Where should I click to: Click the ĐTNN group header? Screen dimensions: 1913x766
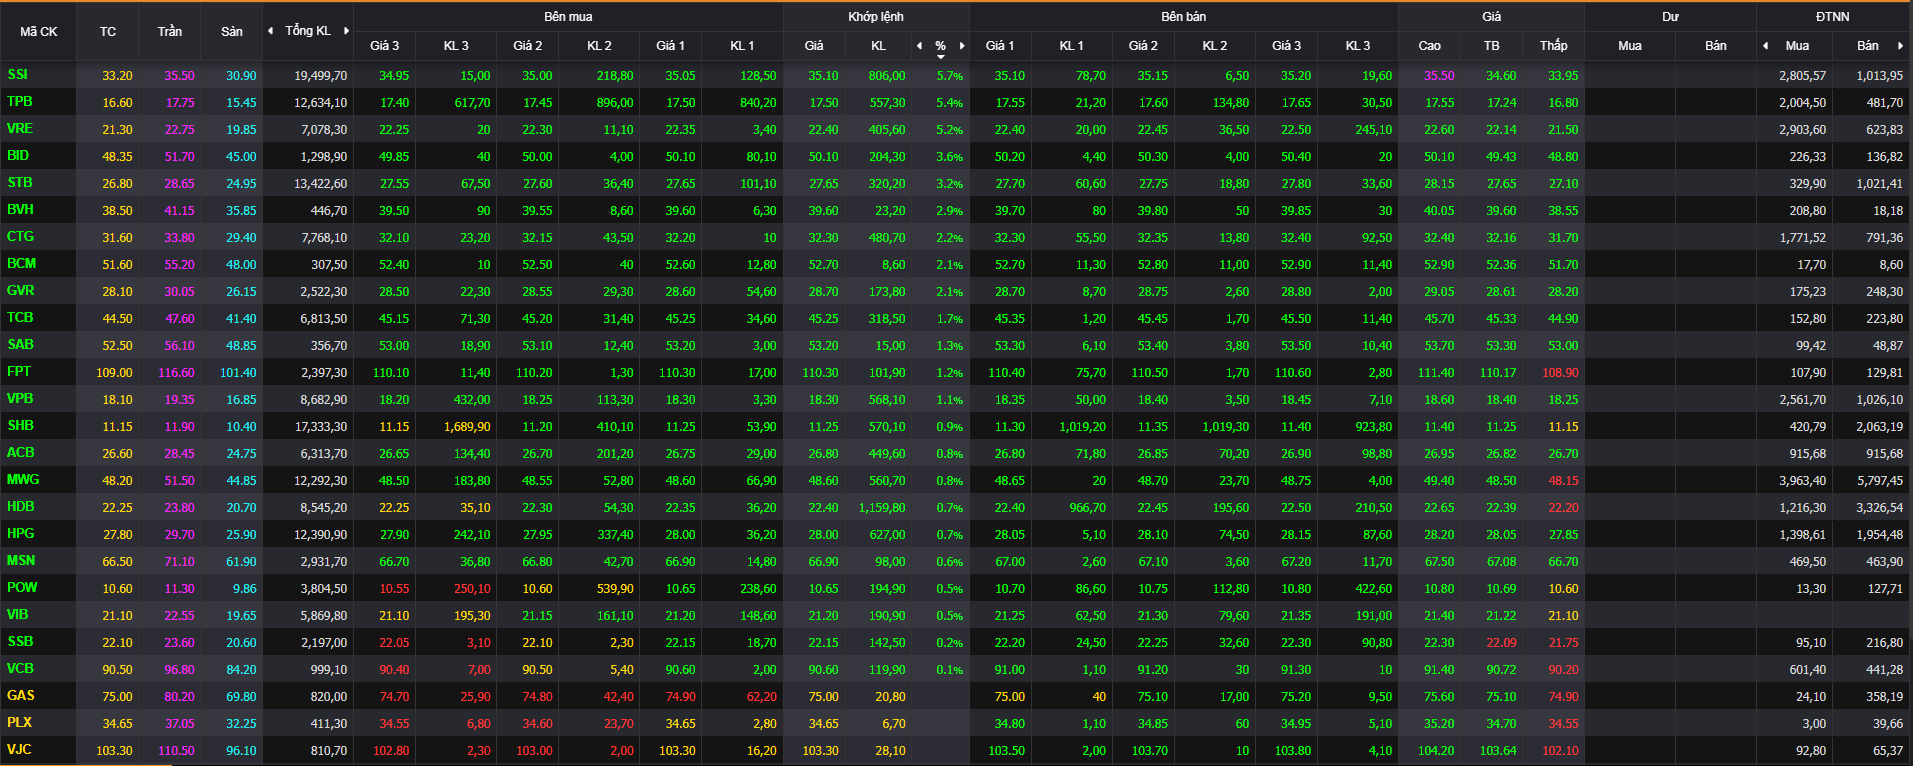pyautogui.click(x=1833, y=17)
